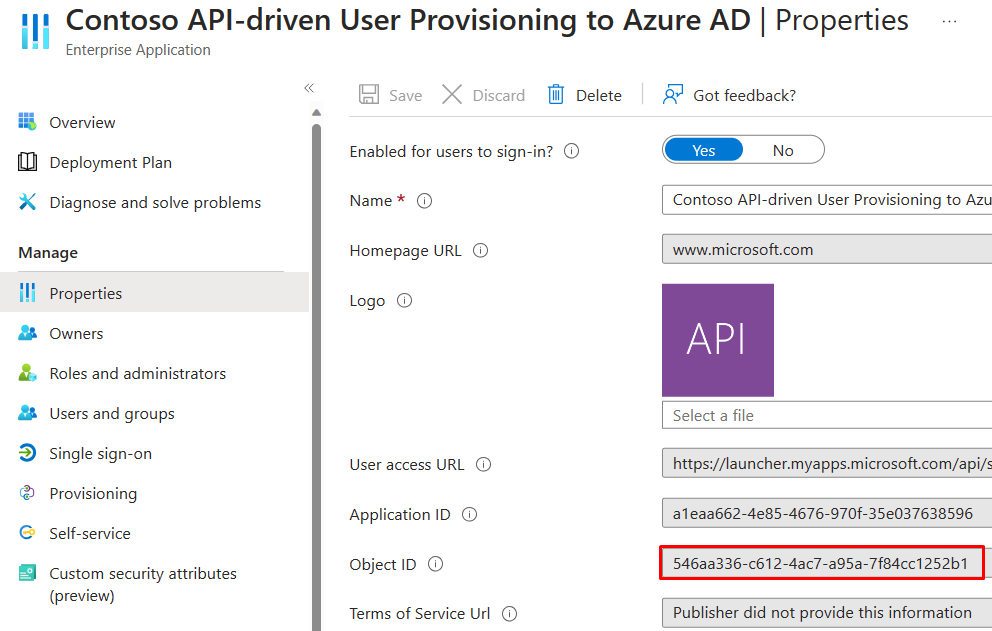Click info icon next to Logo
The width and height of the screenshot is (992, 631).
(404, 301)
